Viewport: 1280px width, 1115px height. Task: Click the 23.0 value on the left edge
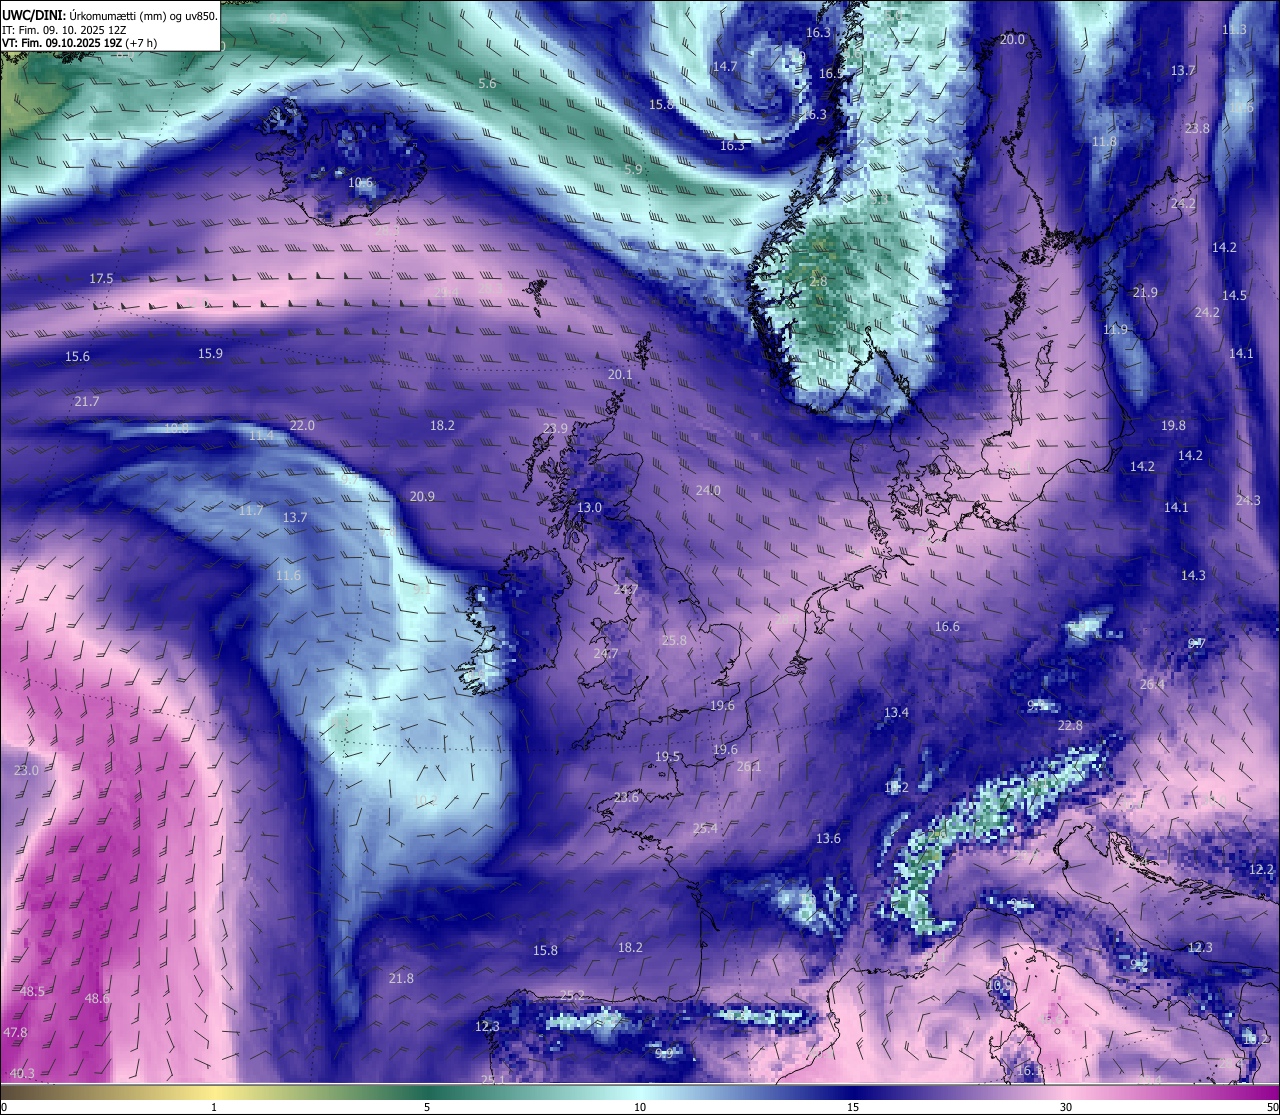(x=26, y=771)
